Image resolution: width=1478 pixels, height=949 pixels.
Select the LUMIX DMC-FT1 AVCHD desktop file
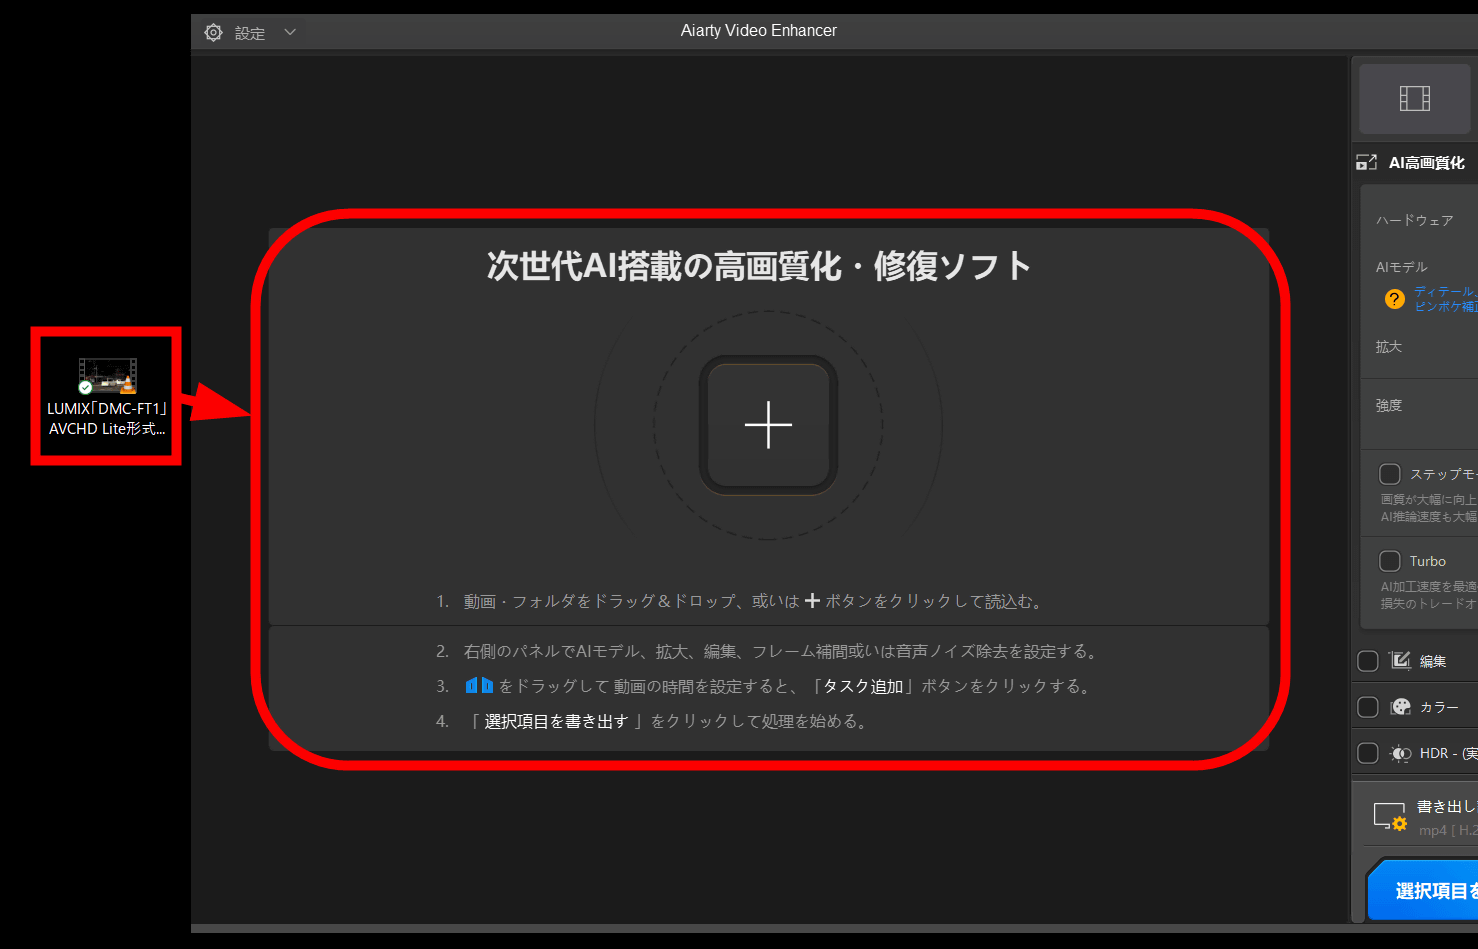(106, 397)
